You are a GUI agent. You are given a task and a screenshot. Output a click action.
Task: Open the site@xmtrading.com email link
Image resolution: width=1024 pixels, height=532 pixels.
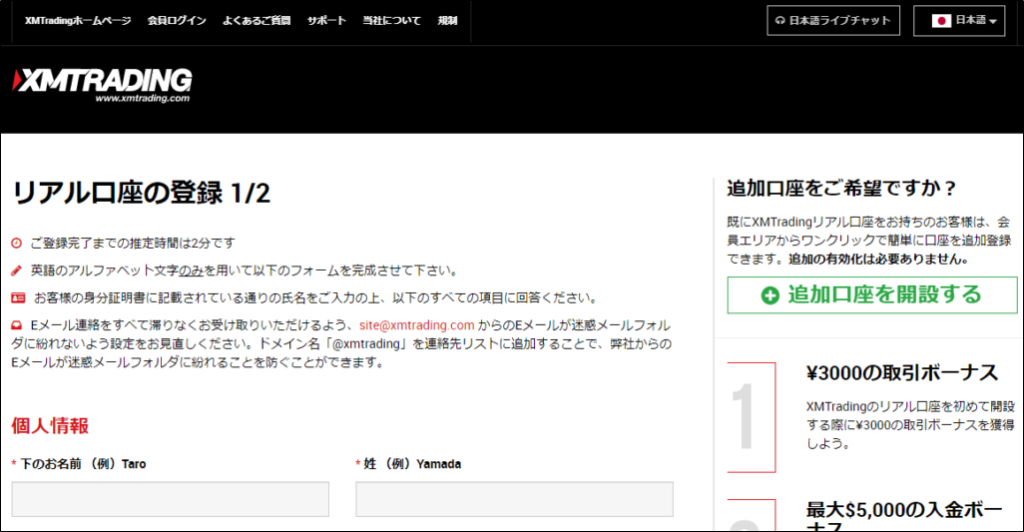tap(417, 325)
